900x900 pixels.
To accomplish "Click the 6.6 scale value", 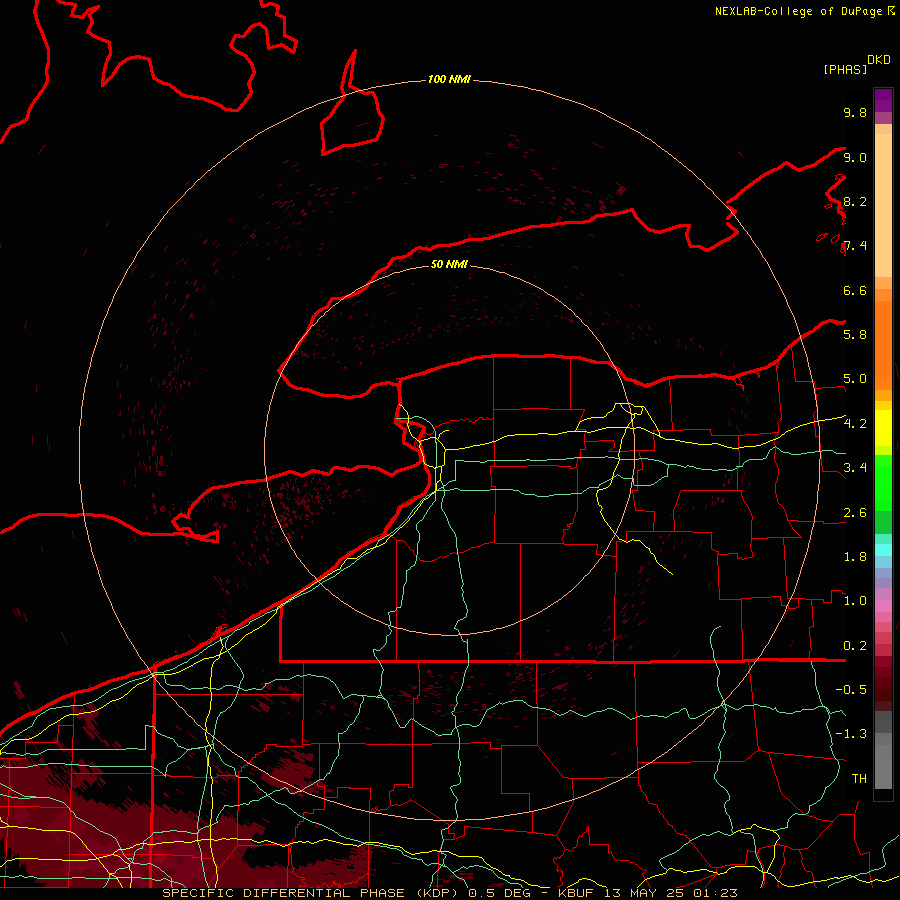I will coord(855,290).
